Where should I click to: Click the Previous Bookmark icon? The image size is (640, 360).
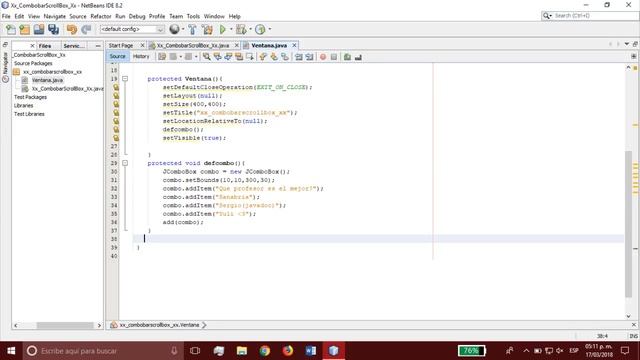[263, 57]
